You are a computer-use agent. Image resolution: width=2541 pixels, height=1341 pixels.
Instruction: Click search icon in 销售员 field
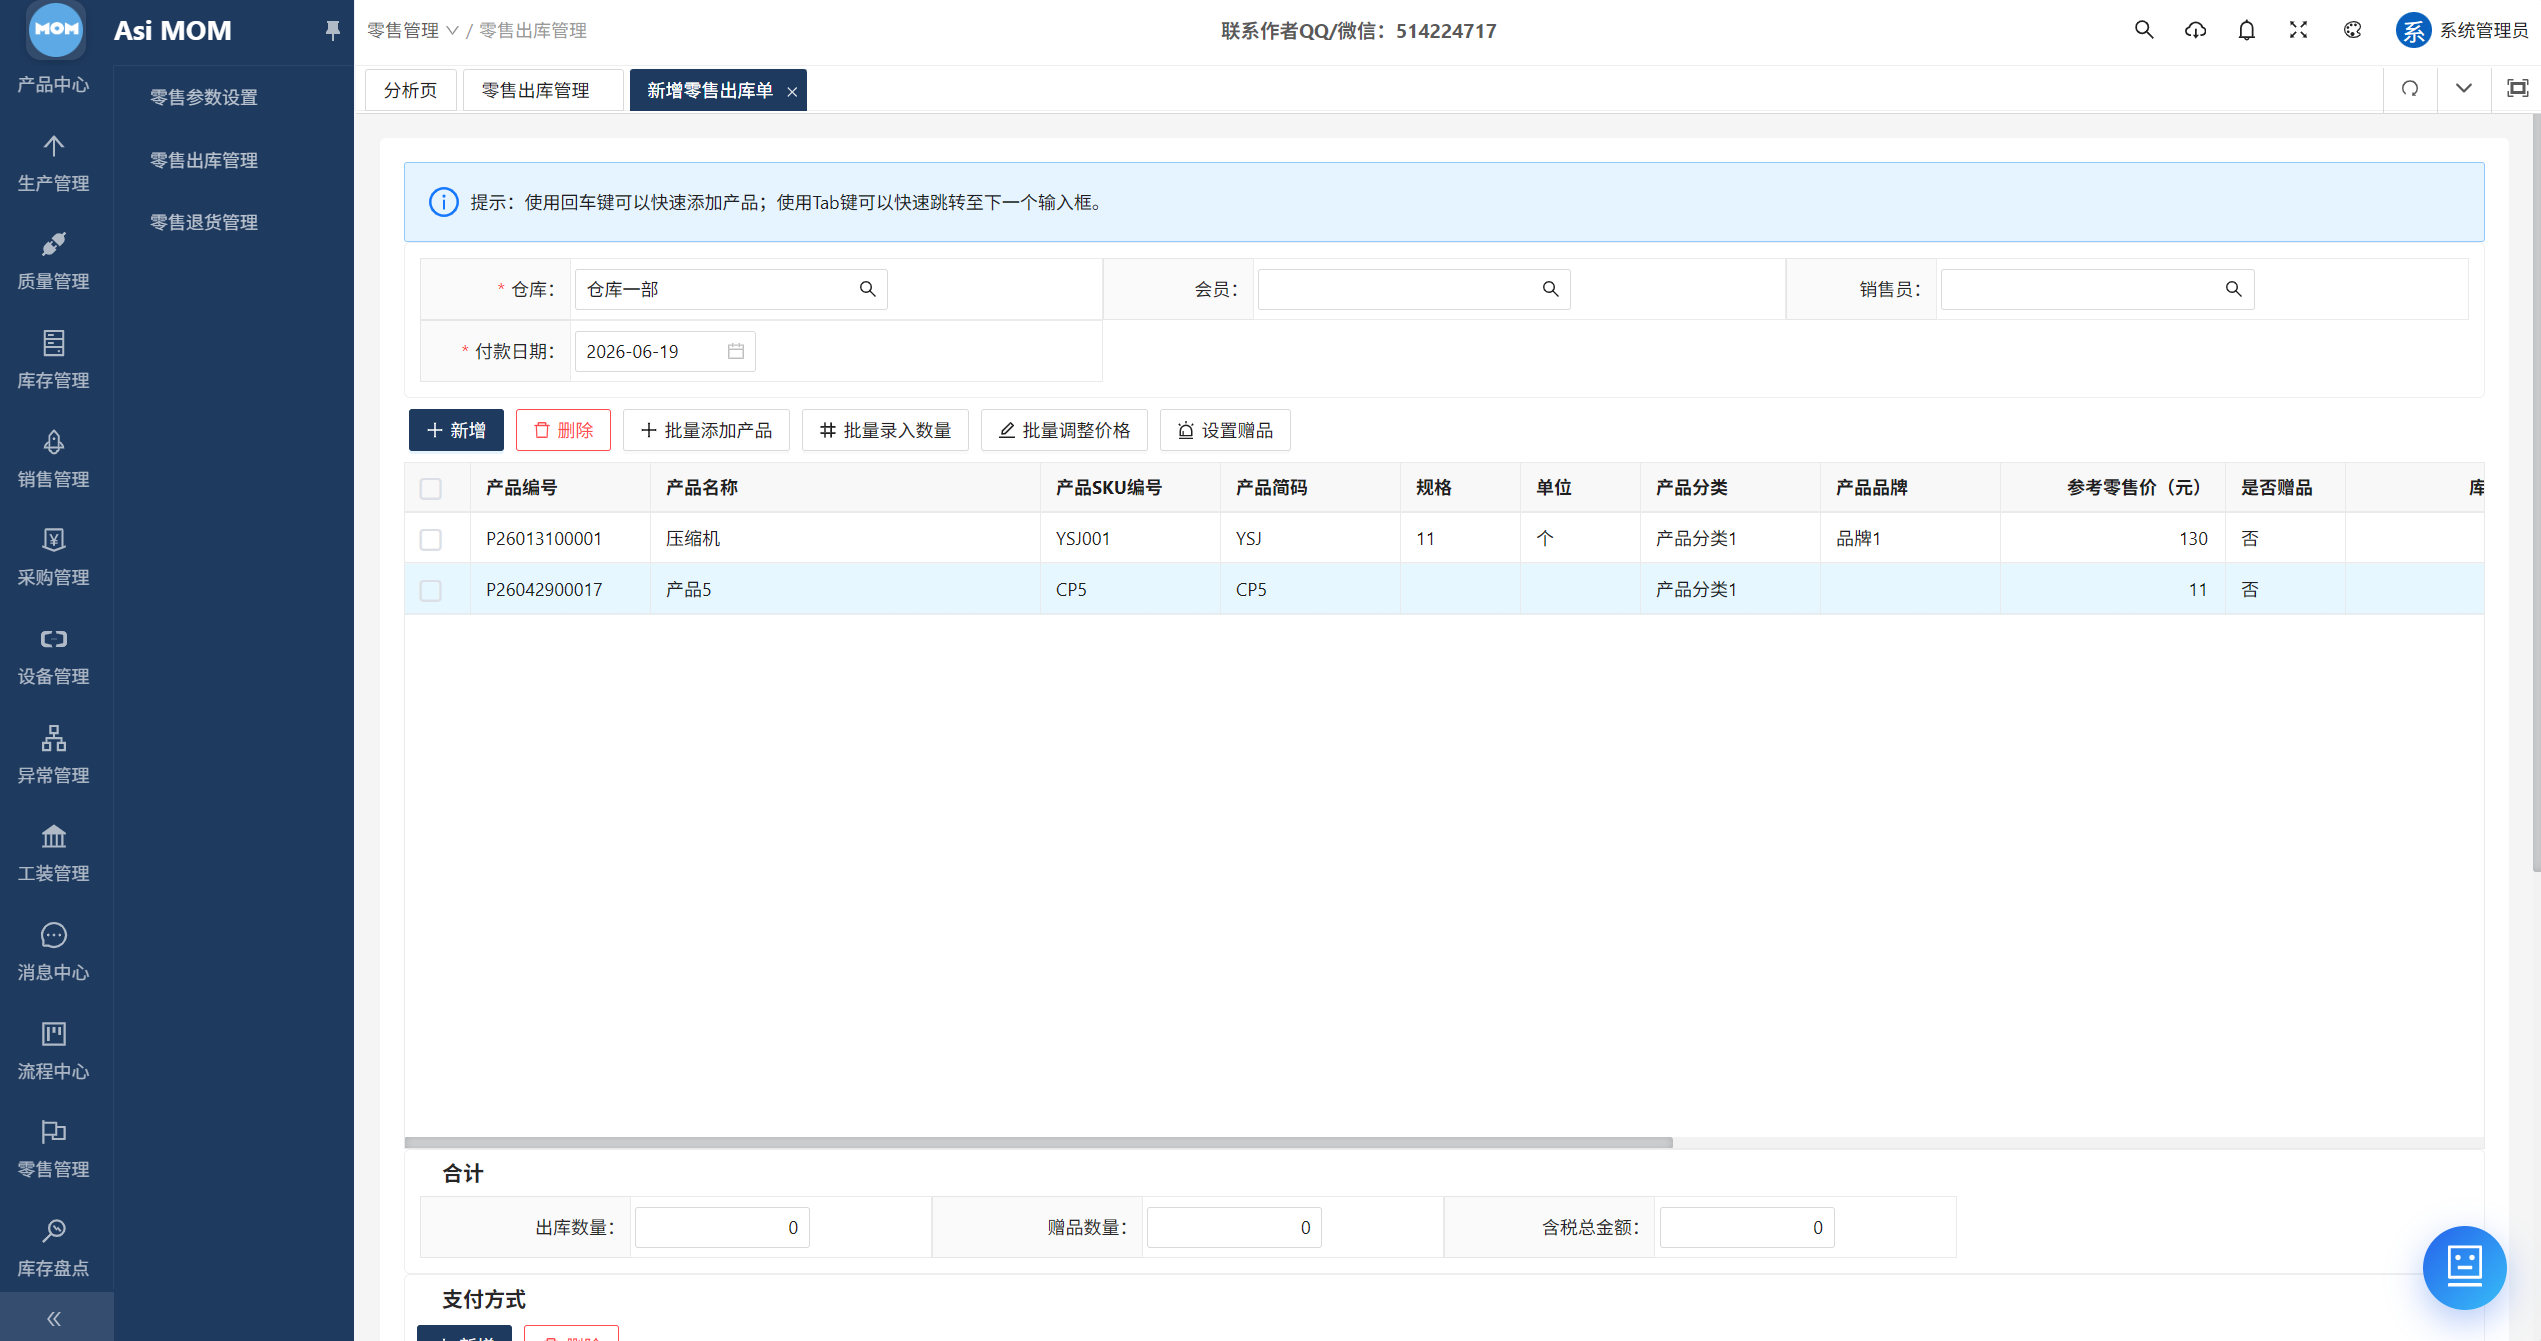2233,289
